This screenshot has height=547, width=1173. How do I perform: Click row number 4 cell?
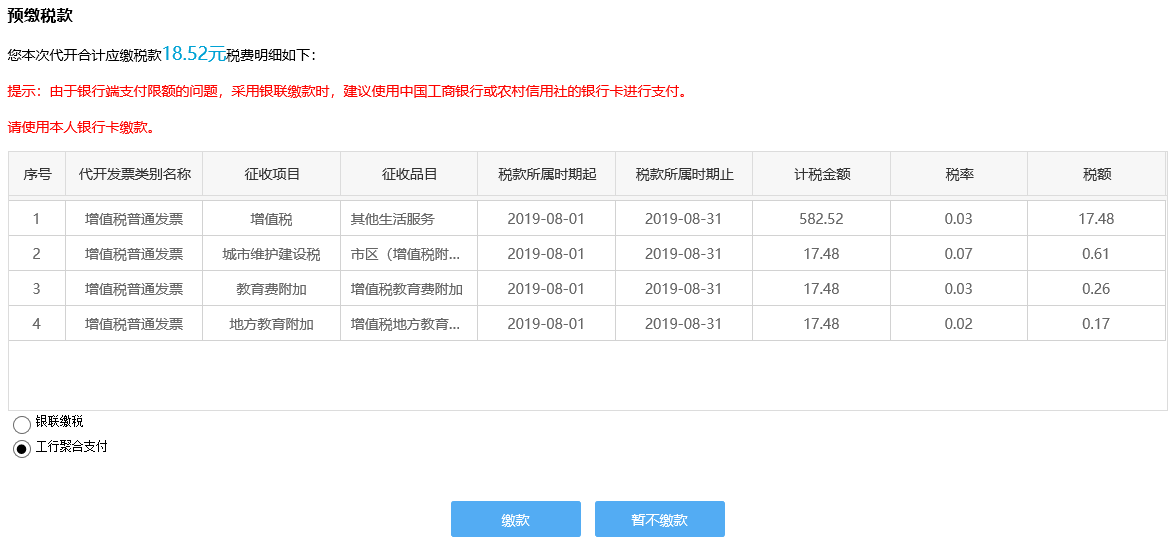[37, 324]
